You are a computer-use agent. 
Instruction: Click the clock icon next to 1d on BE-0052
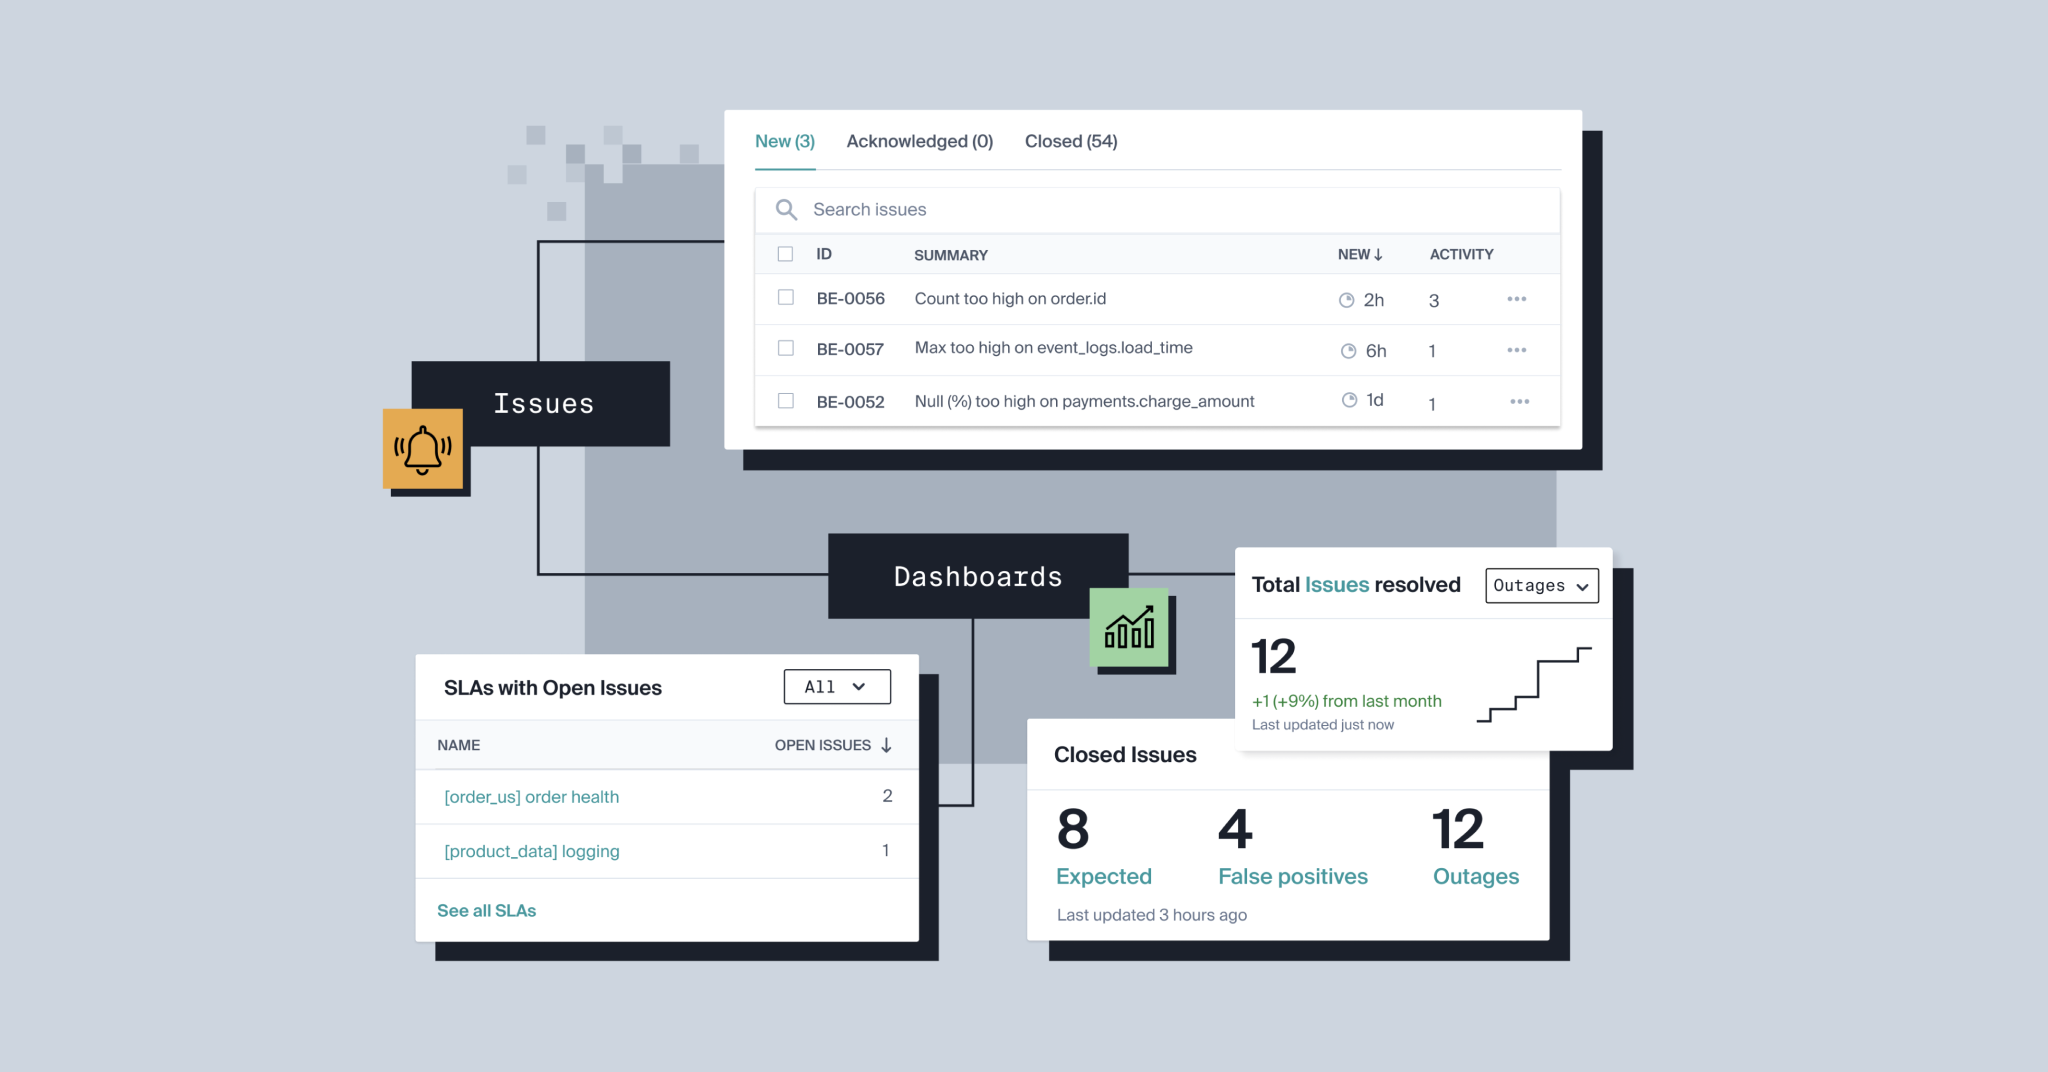1347,400
